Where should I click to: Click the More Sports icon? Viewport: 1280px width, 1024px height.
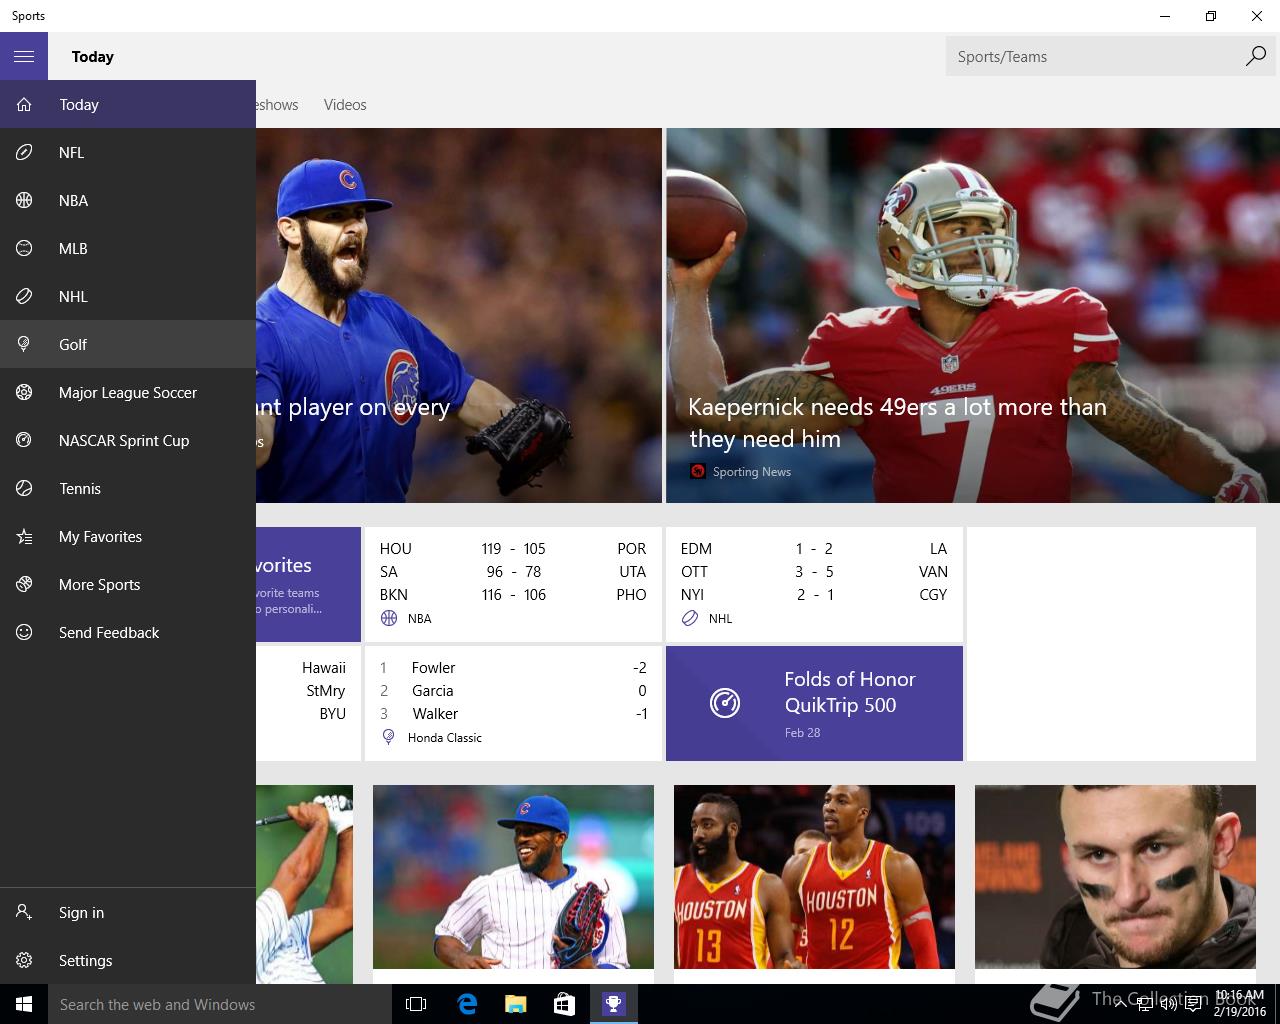(24, 584)
